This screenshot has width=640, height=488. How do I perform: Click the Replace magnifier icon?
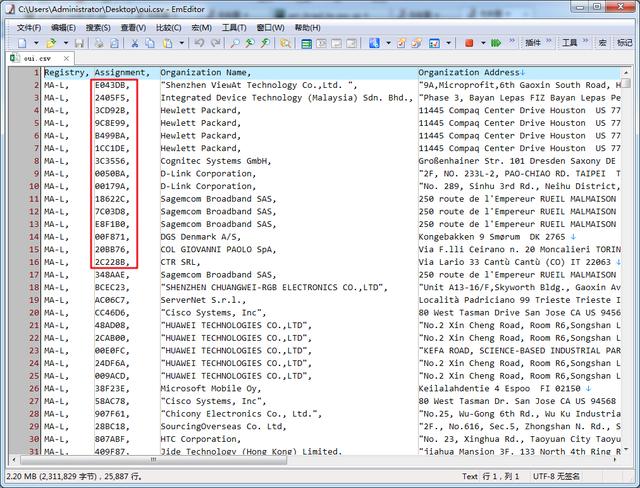pos(265,42)
